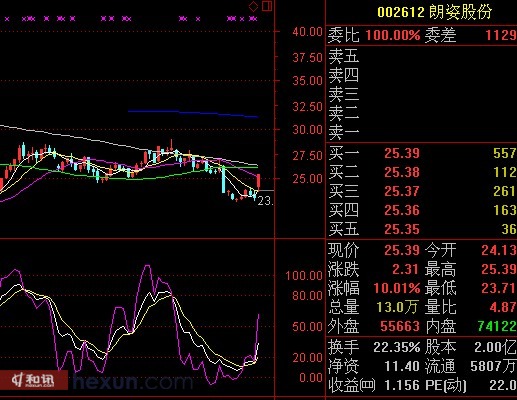Click the long cyan gap-down candlestick
517x400 pixels.
[223, 179]
